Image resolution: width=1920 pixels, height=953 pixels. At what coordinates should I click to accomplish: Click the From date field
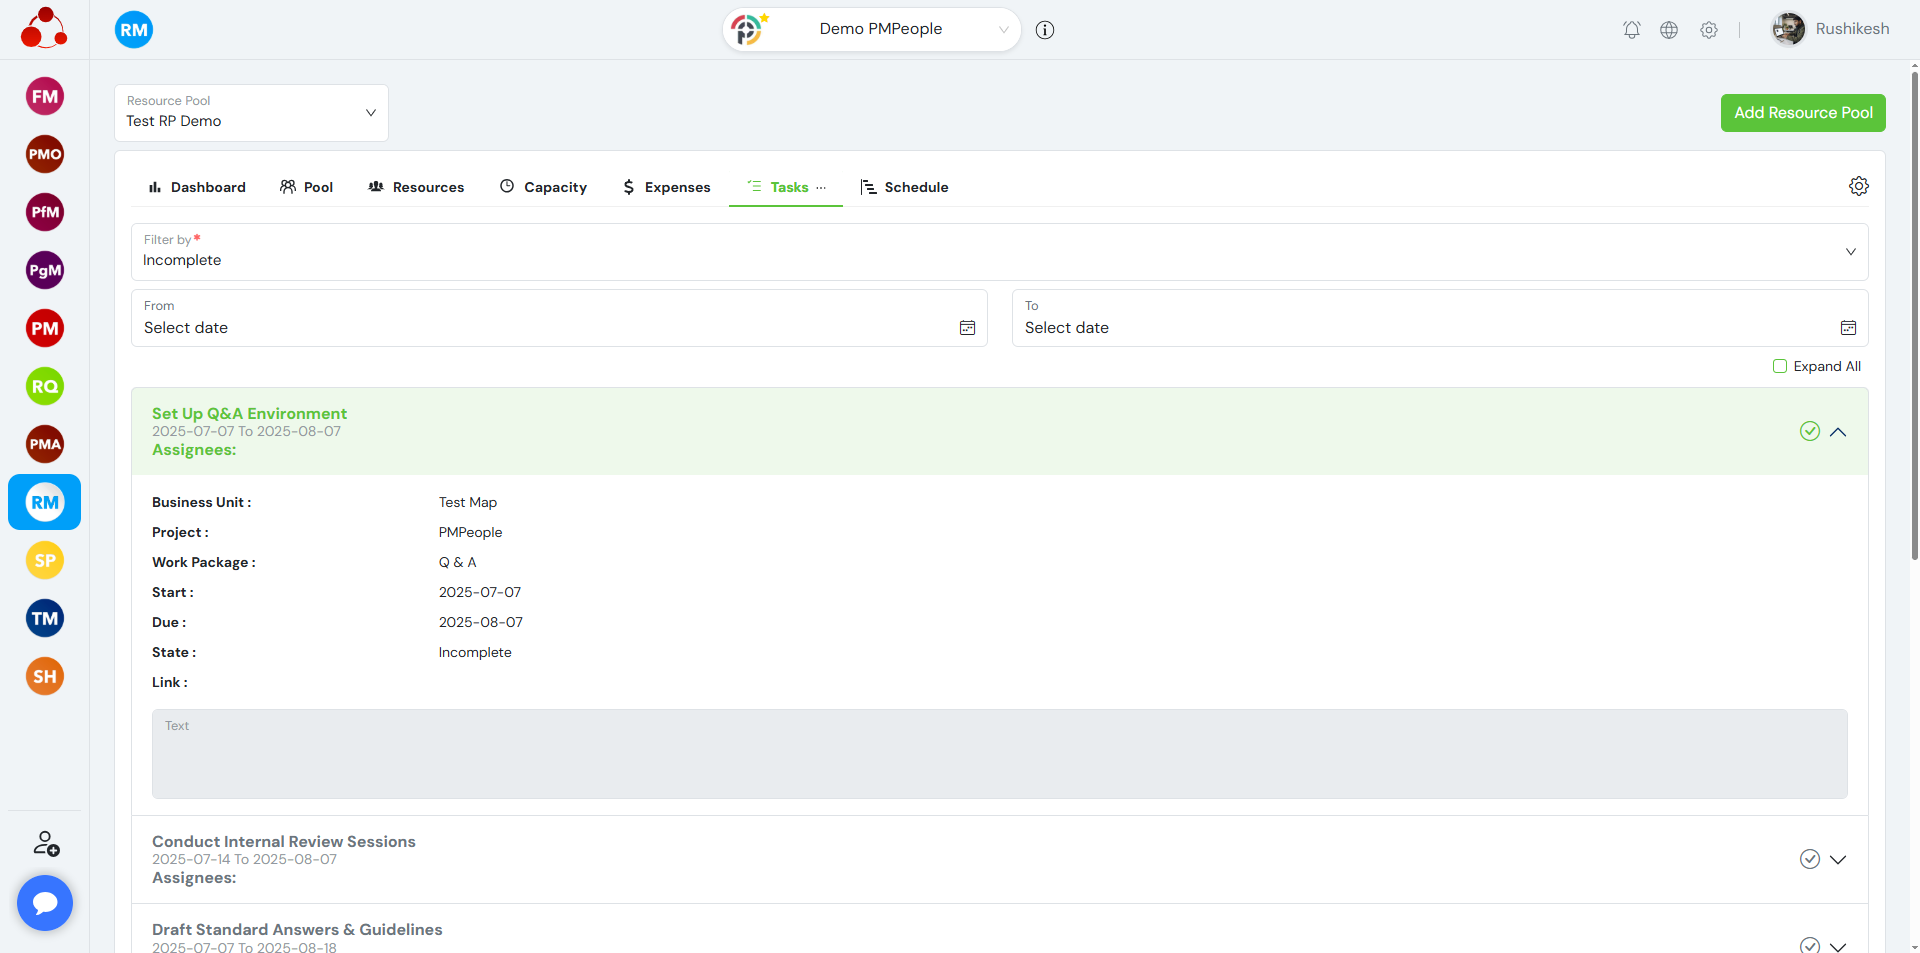pos(559,318)
